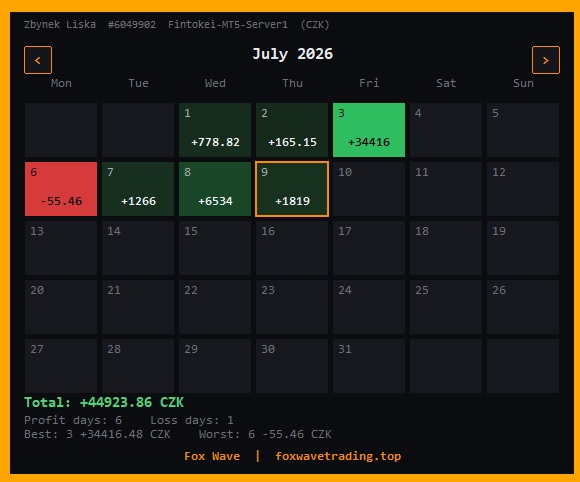Click the Mon weekday header
The height and width of the screenshot is (482, 580).
click(61, 83)
